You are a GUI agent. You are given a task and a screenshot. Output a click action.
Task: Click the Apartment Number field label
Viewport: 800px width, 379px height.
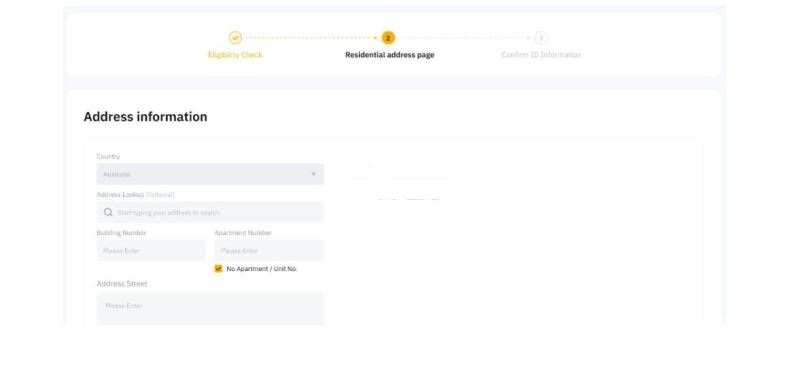pyautogui.click(x=243, y=233)
